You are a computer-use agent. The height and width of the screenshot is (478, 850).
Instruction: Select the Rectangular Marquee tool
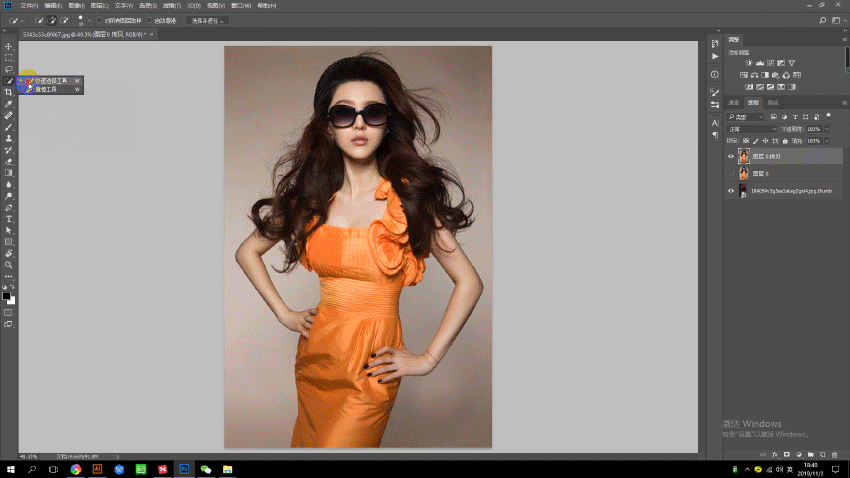coord(9,58)
